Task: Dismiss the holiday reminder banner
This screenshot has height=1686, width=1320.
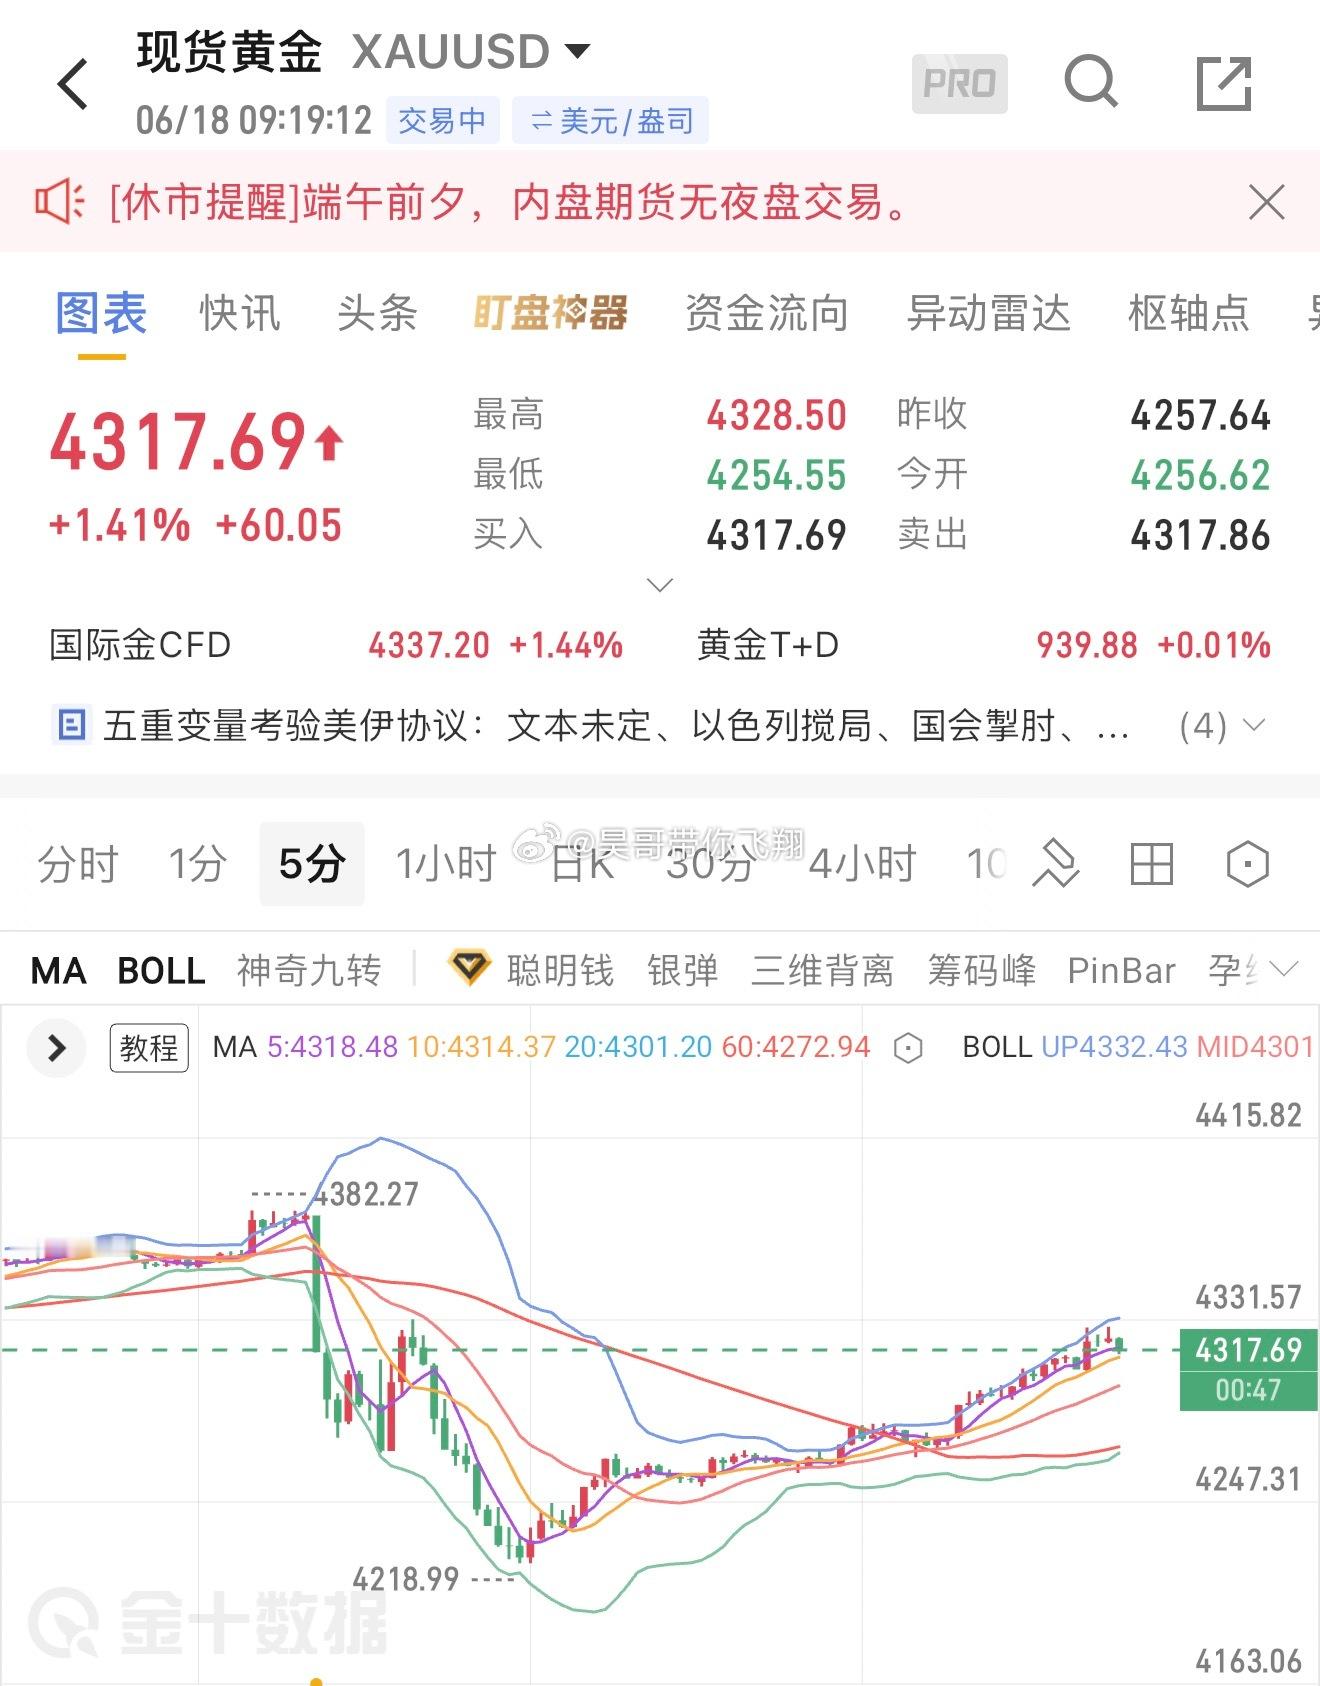Action: (x=1266, y=202)
